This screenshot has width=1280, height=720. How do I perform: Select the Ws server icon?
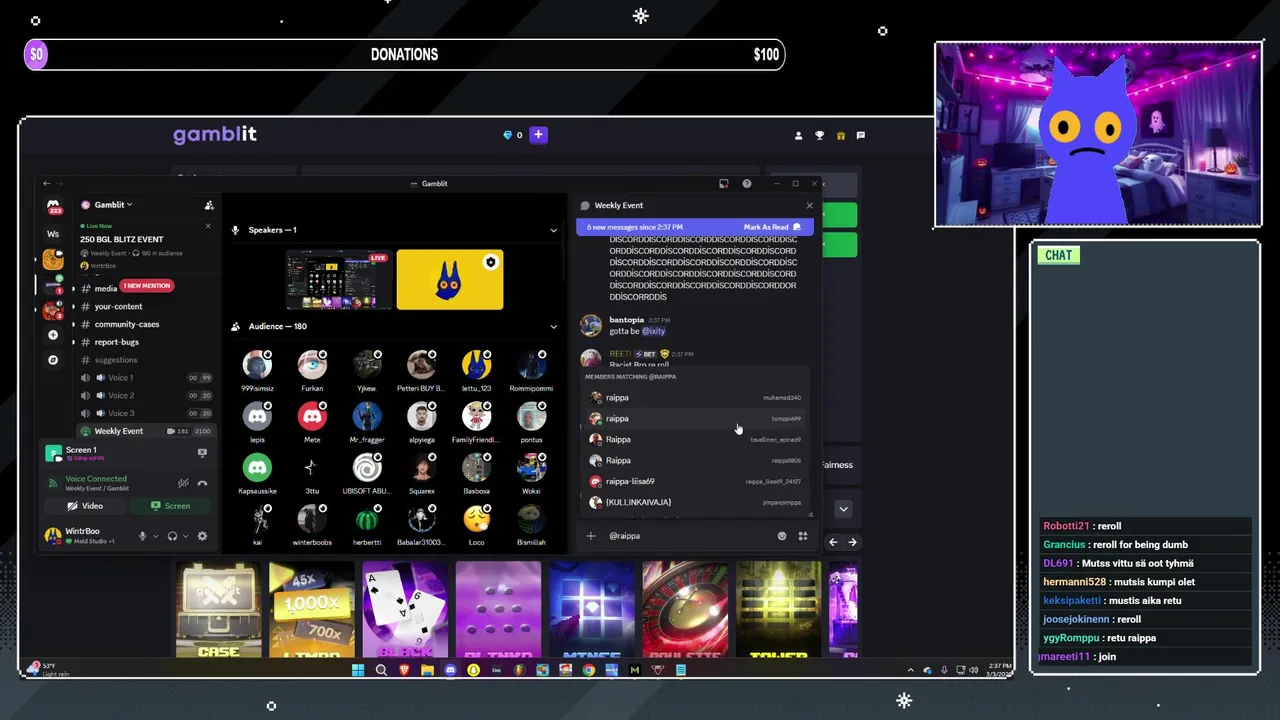click(53, 234)
